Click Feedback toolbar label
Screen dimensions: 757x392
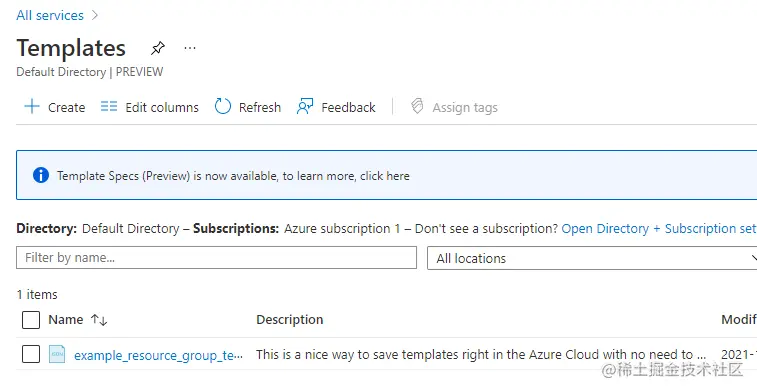coord(348,107)
